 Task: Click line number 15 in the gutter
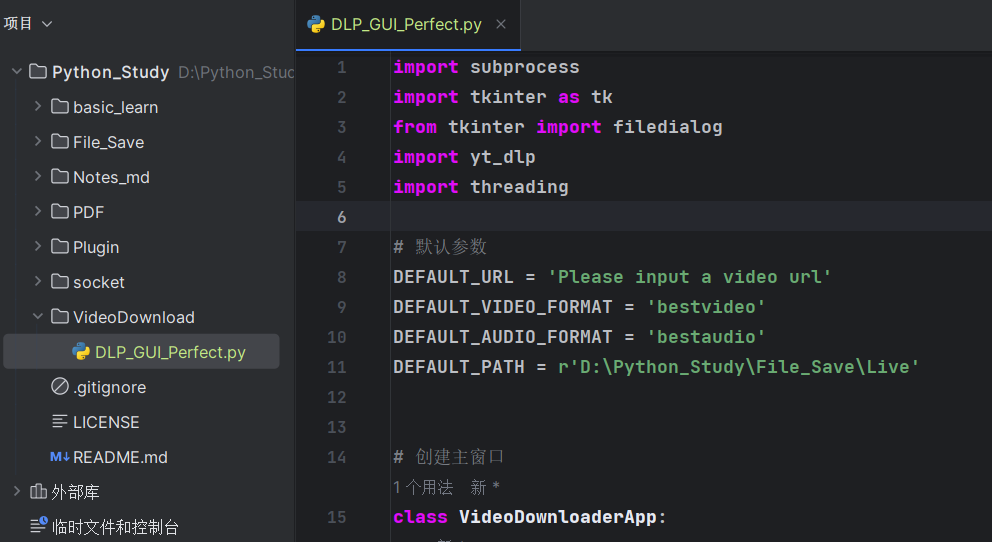click(337, 517)
